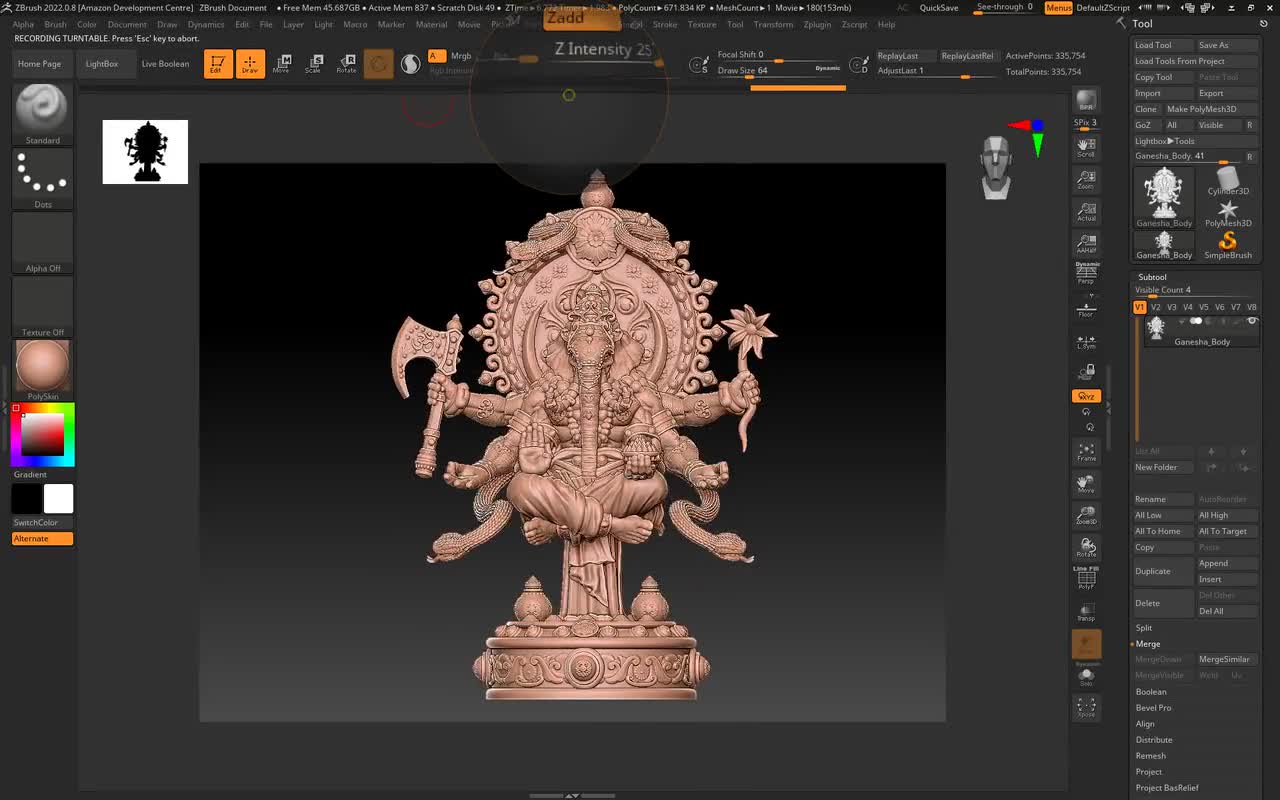
Task: Click Live Boolean button
Action: click(x=165, y=64)
